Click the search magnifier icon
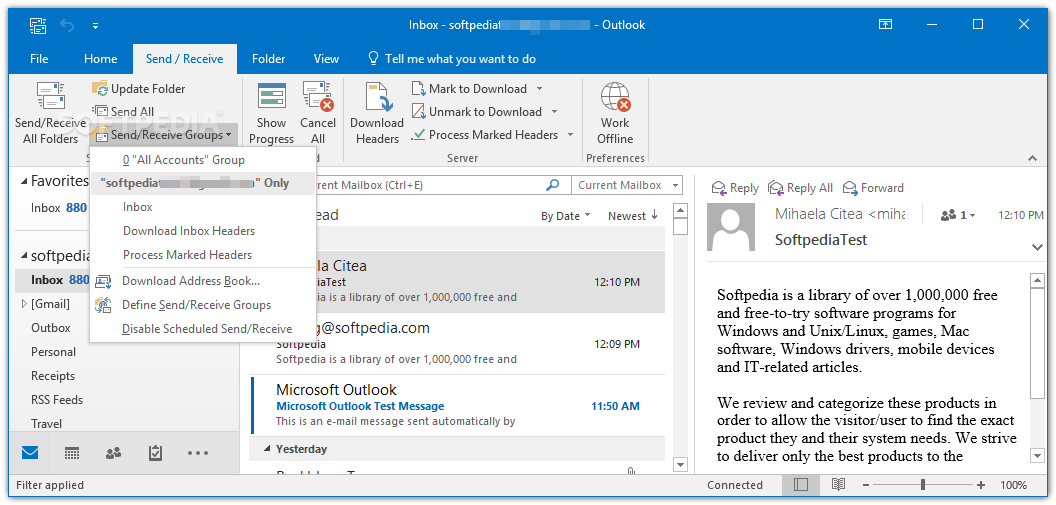 (552, 185)
